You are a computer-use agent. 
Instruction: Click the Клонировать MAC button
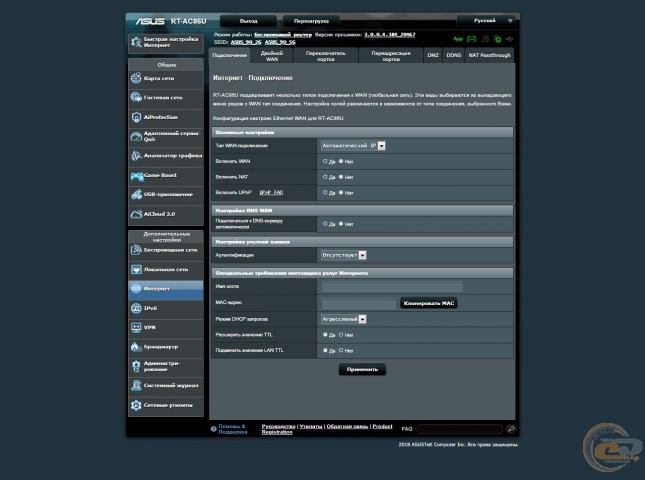[x=429, y=304]
